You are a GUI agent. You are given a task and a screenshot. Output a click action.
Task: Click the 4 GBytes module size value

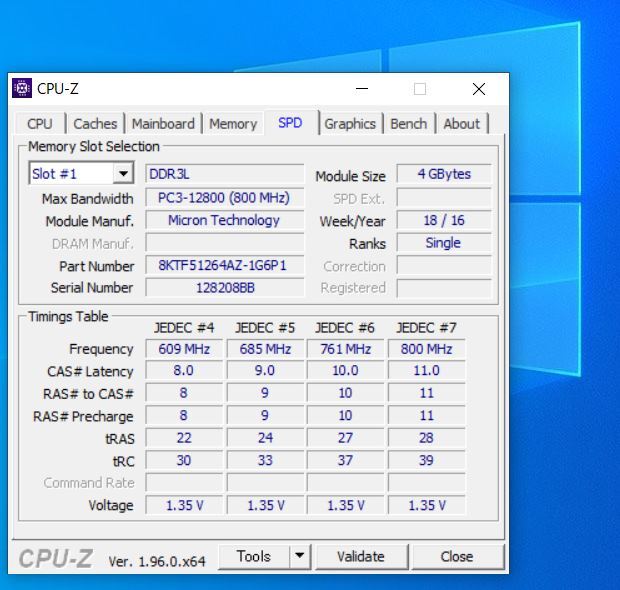[444, 174]
